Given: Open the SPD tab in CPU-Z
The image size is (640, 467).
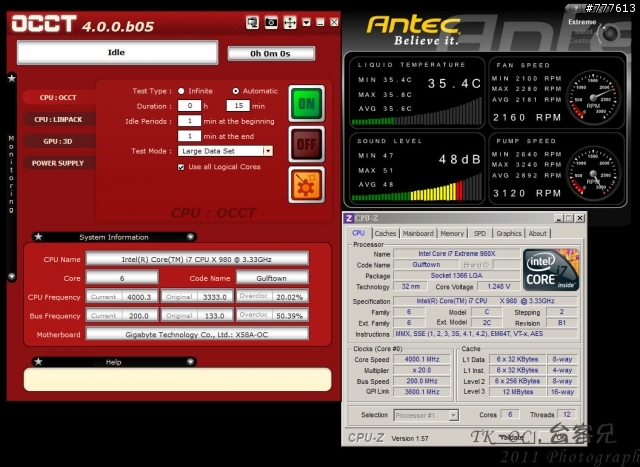Looking at the screenshot, I should [480, 234].
